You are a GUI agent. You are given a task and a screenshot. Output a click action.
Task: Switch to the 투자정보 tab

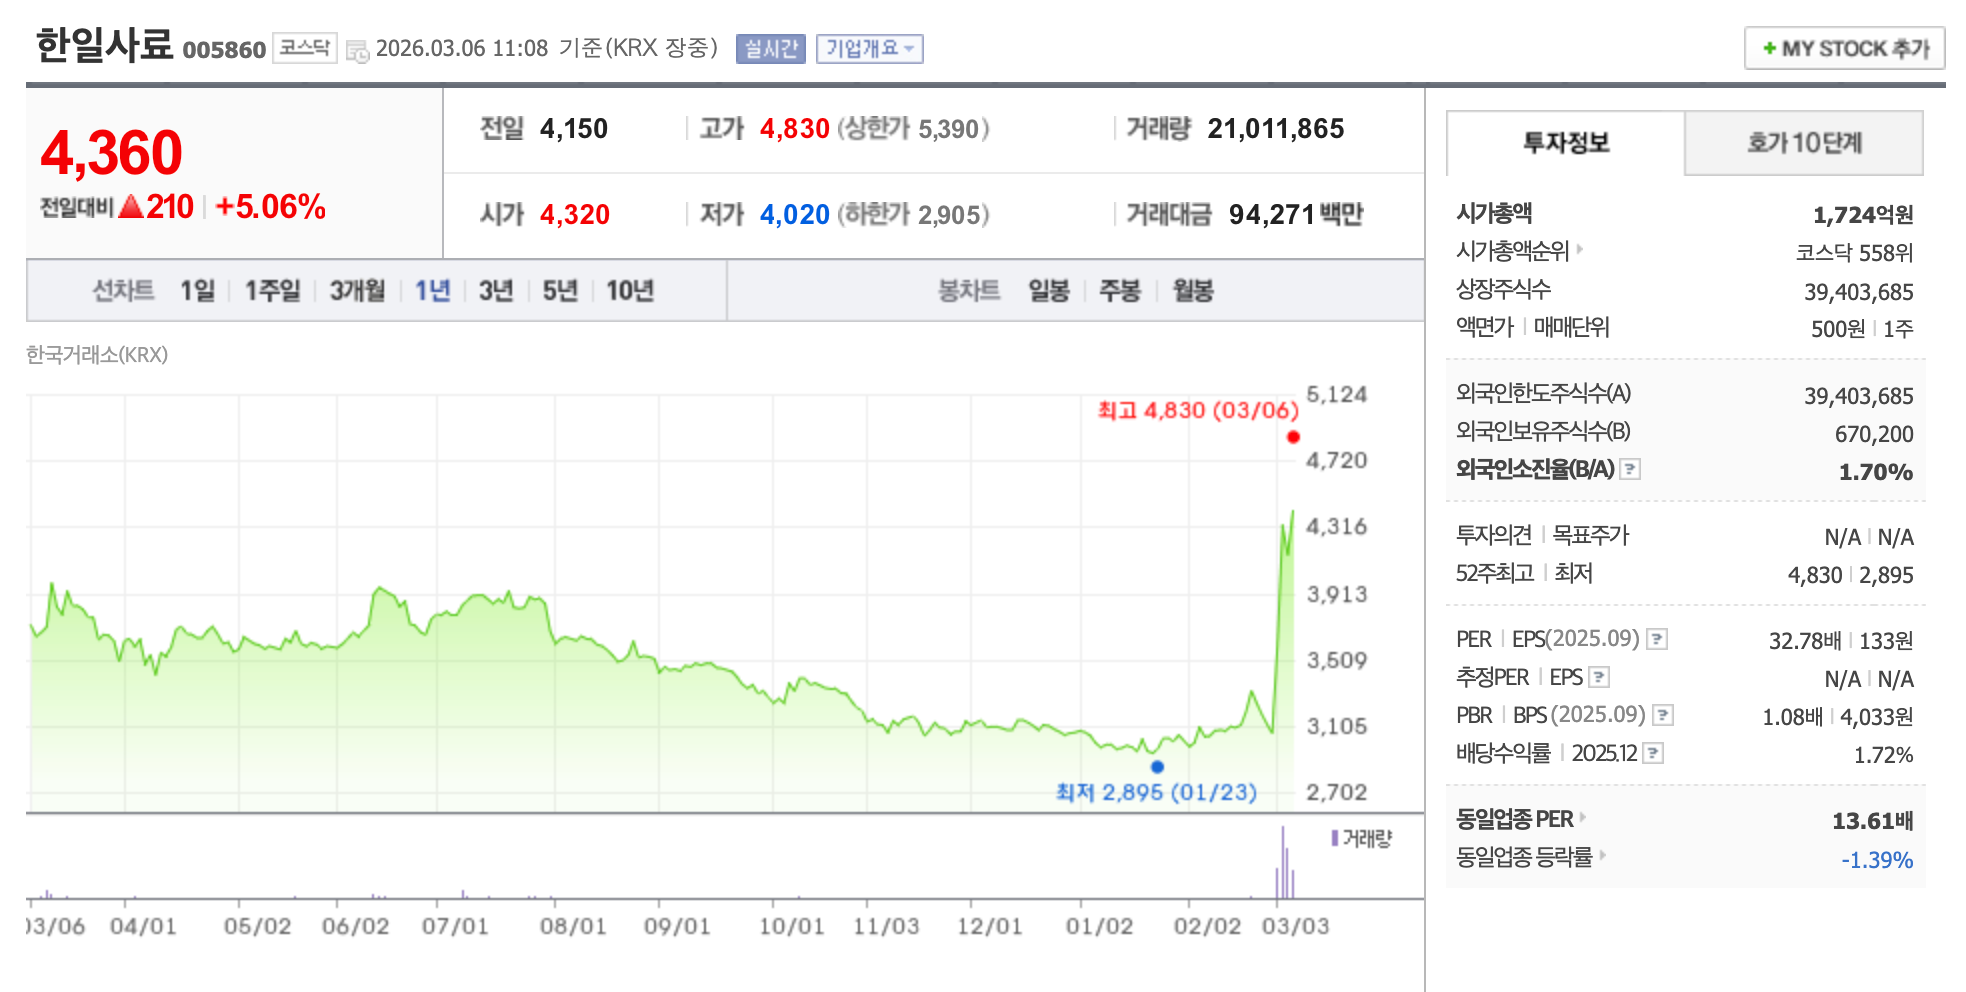click(x=1565, y=143)
